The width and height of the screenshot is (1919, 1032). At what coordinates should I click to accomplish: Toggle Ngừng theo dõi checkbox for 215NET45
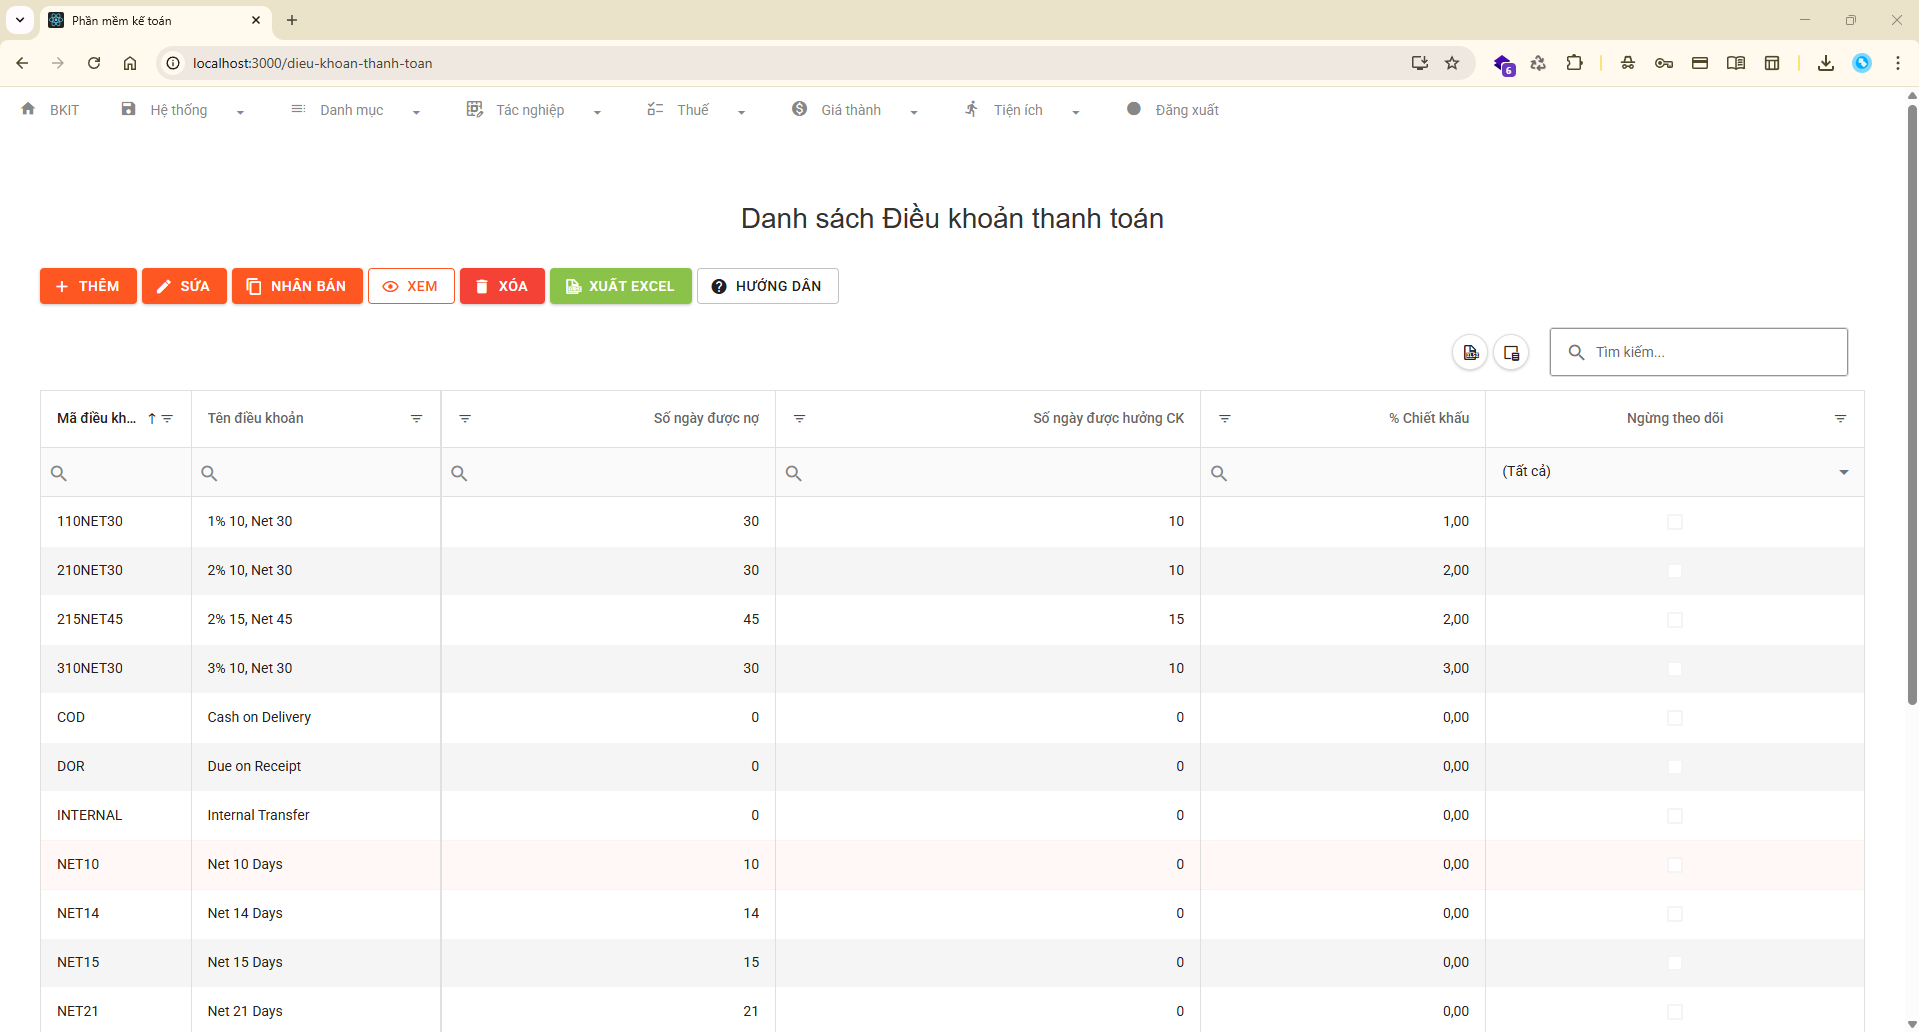(x=1675, y=620)
